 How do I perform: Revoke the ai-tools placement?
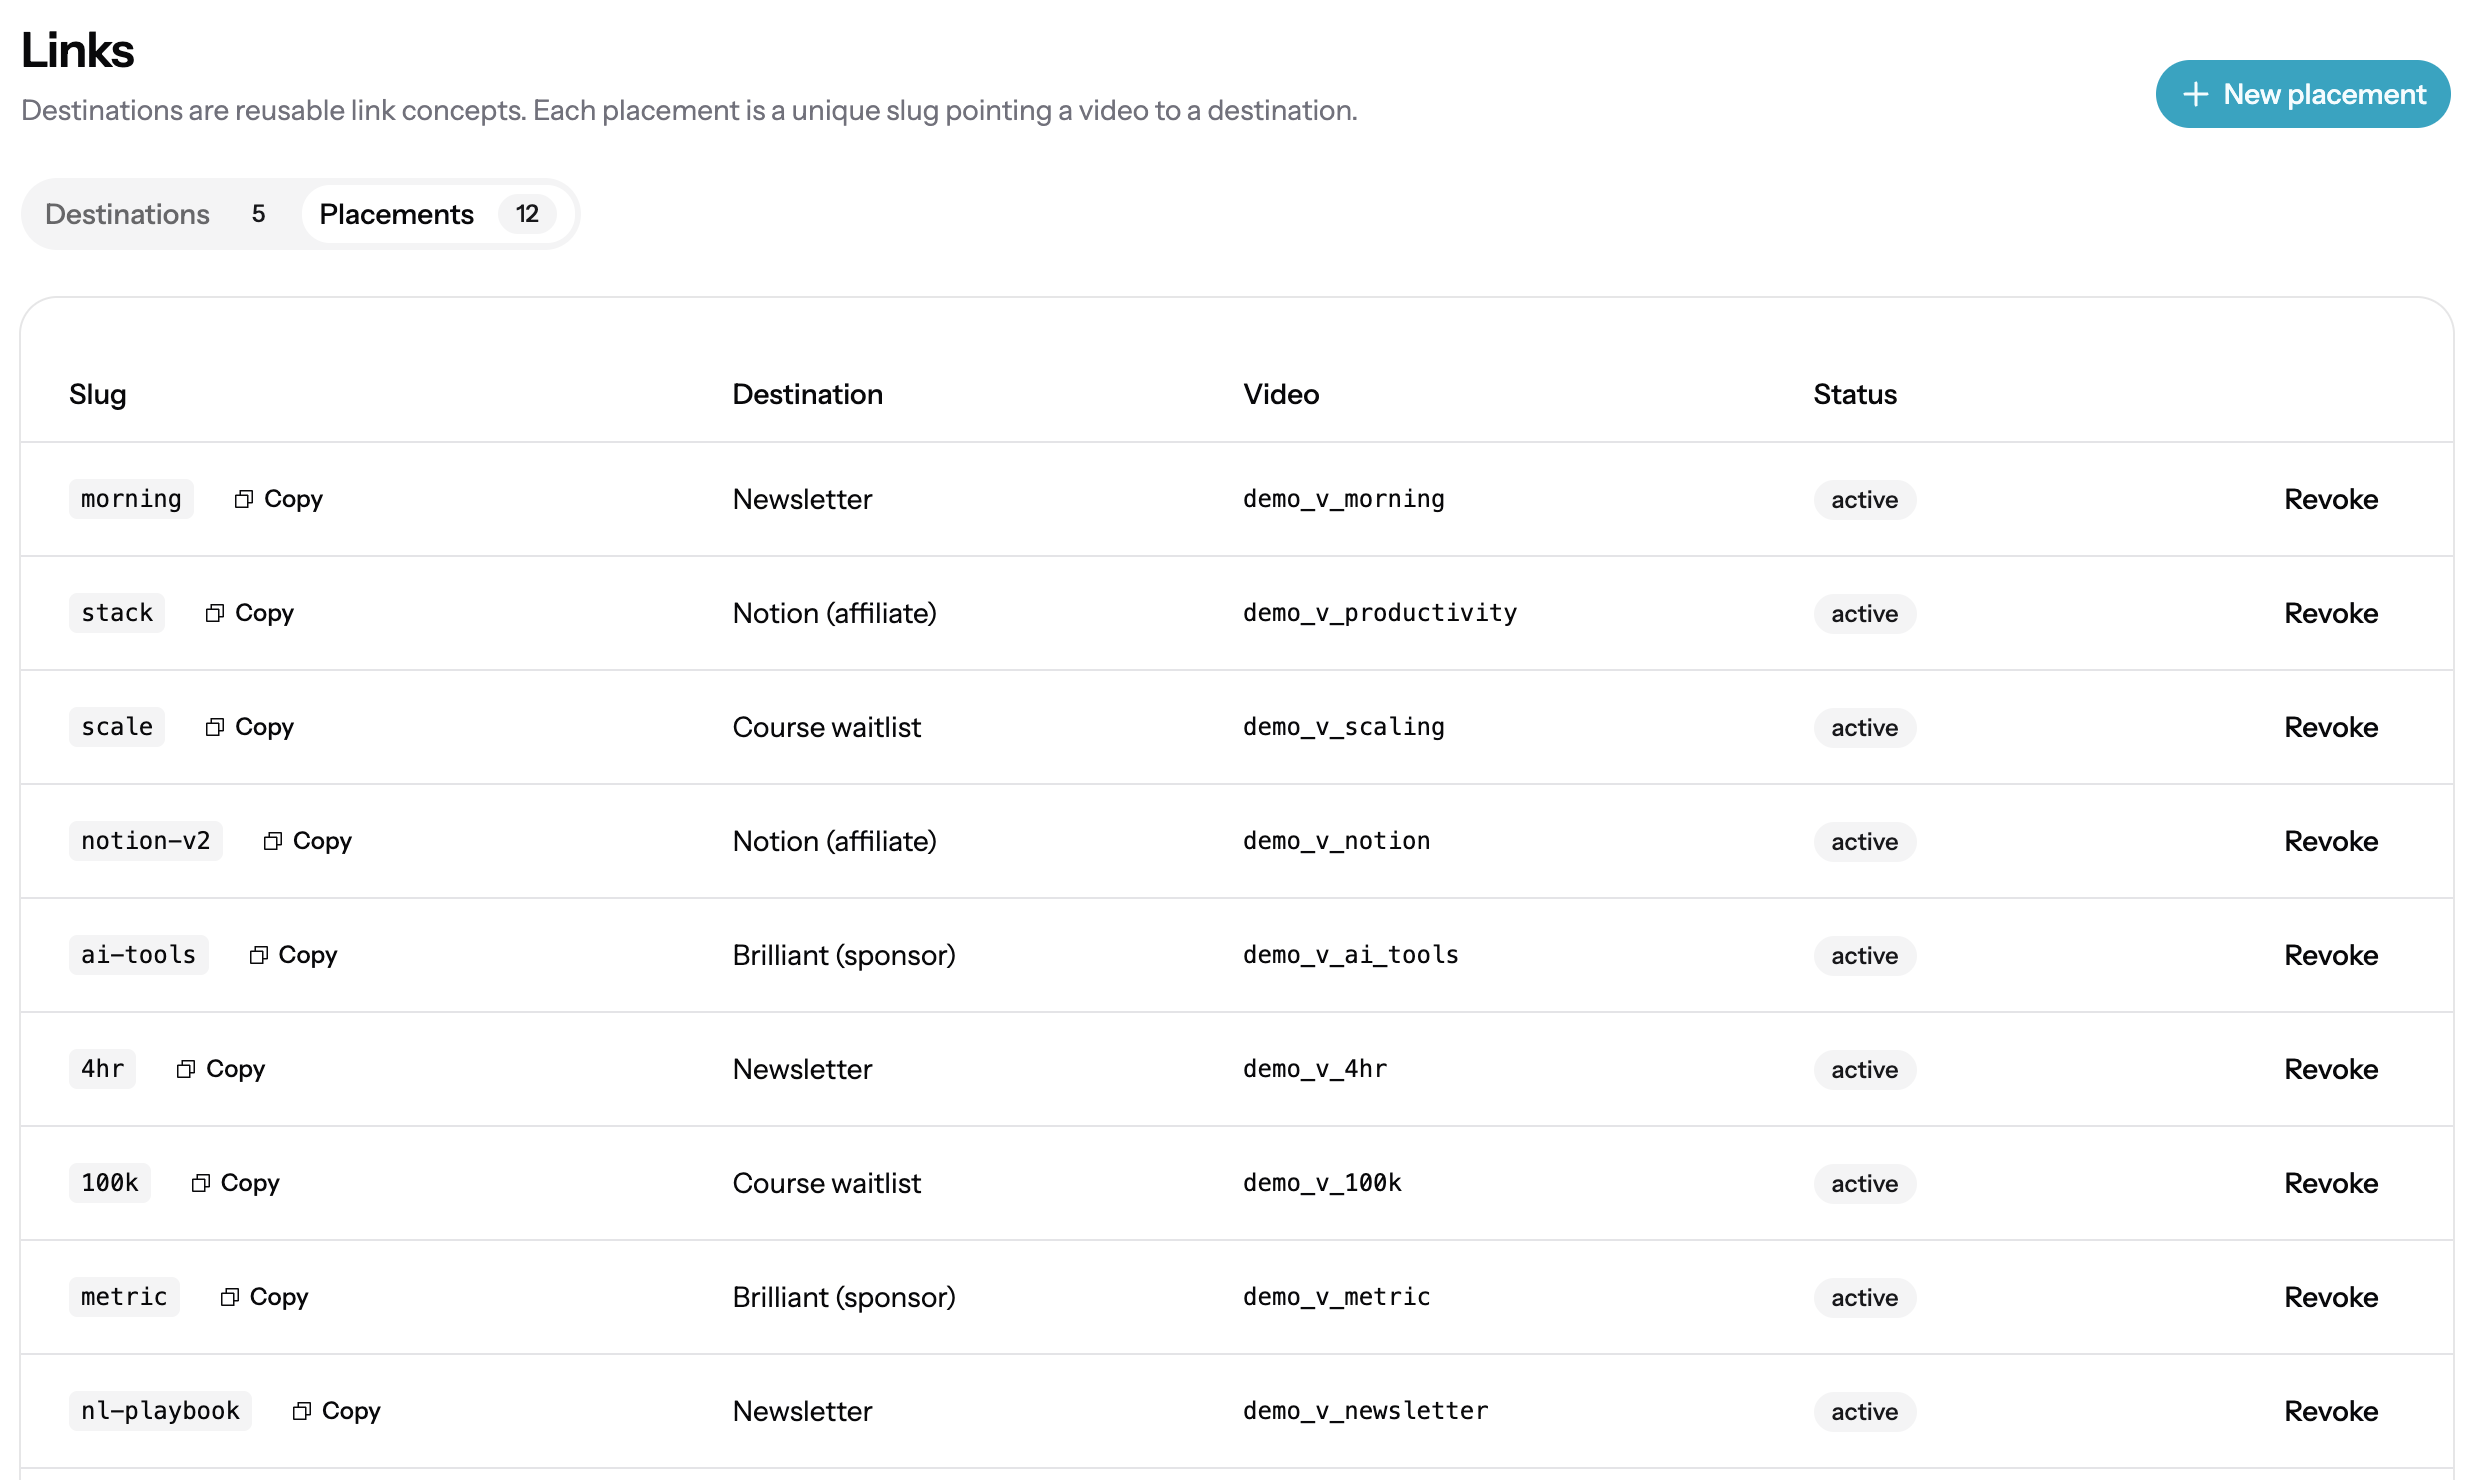(x=2331, y=955)
